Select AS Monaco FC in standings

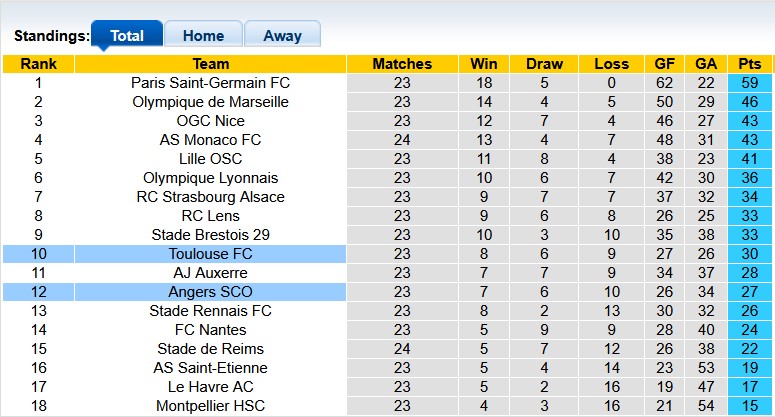click(210, 140)
